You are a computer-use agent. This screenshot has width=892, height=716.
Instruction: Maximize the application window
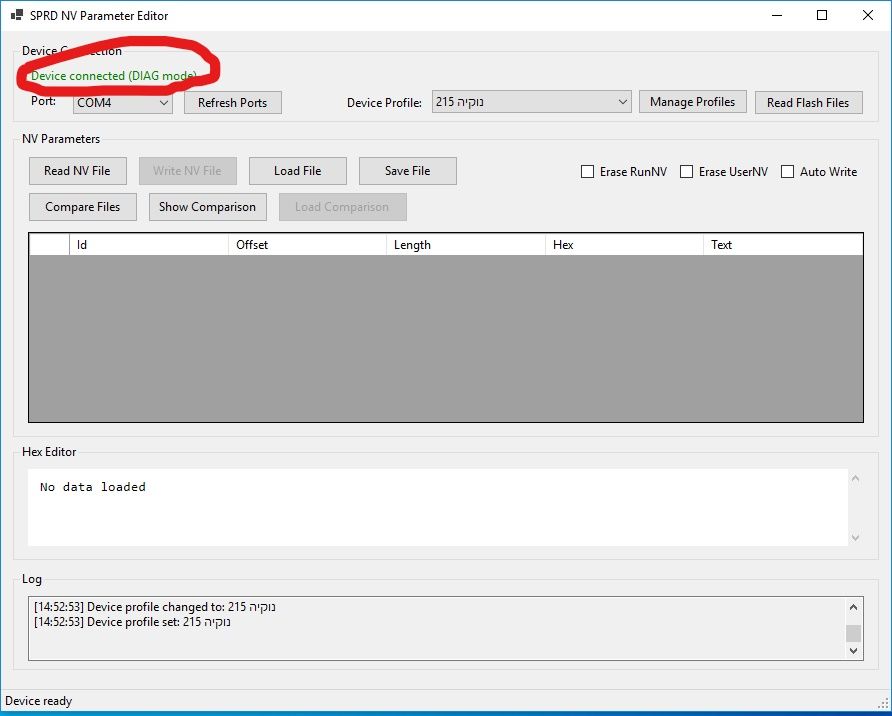[x=821, y=16]
